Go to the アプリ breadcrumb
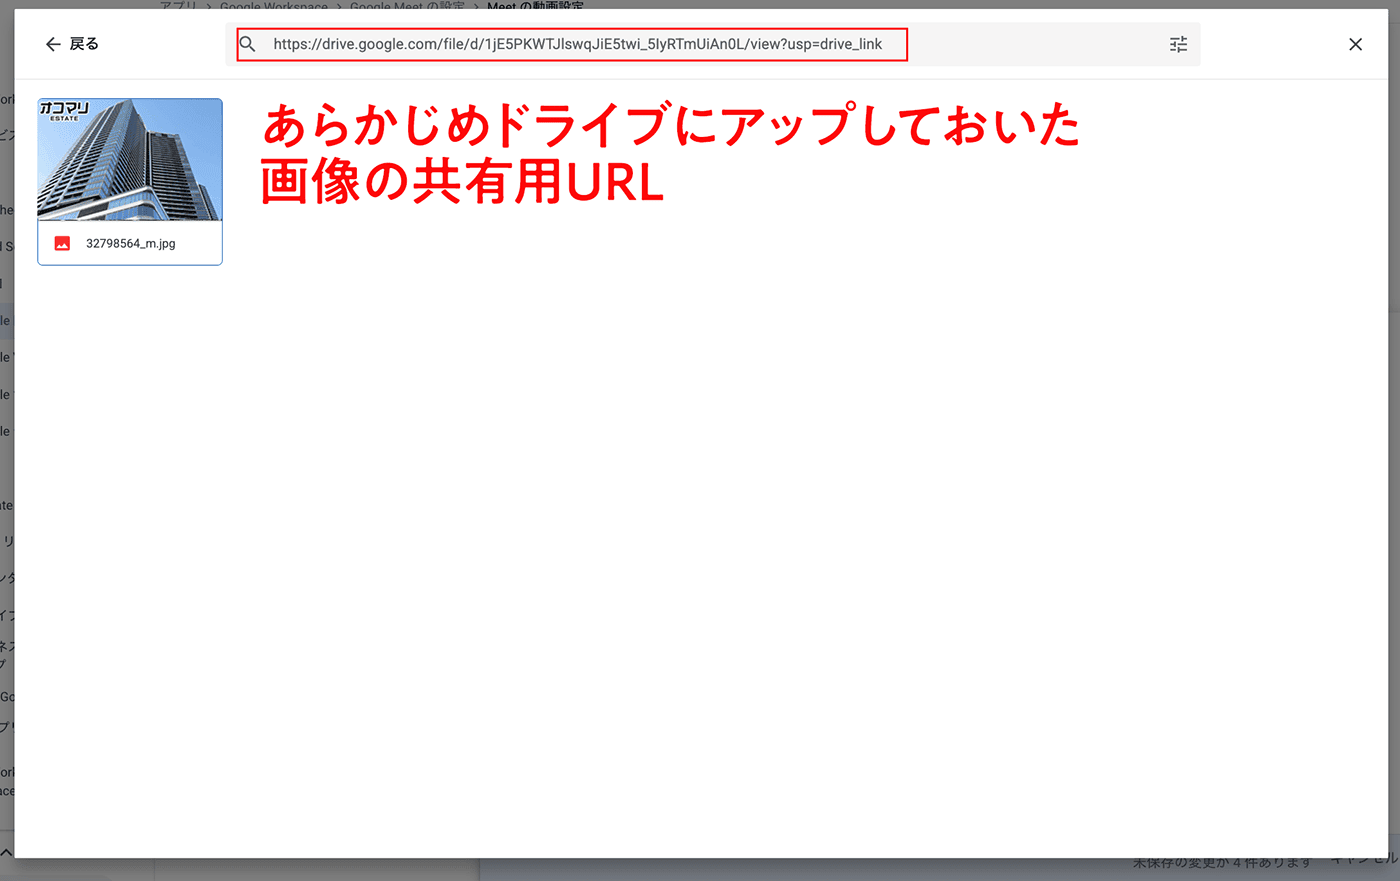The height and width of the screenshot is (881, 1400). pos(178,6)
